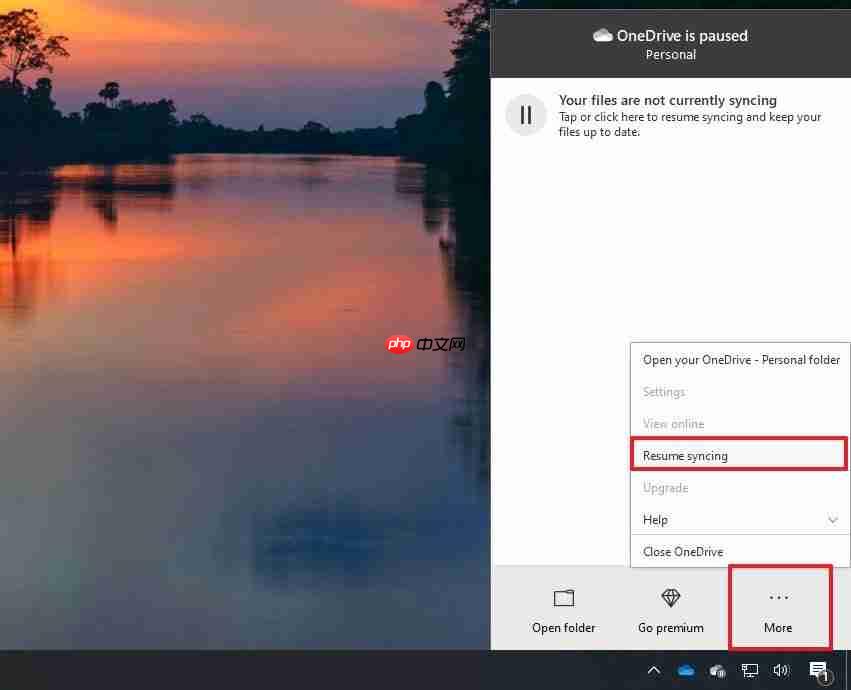Open the OneDrive cloud icon in system tray
The height and width of the screenshot is (690, 851).
[x=686, y=671]
